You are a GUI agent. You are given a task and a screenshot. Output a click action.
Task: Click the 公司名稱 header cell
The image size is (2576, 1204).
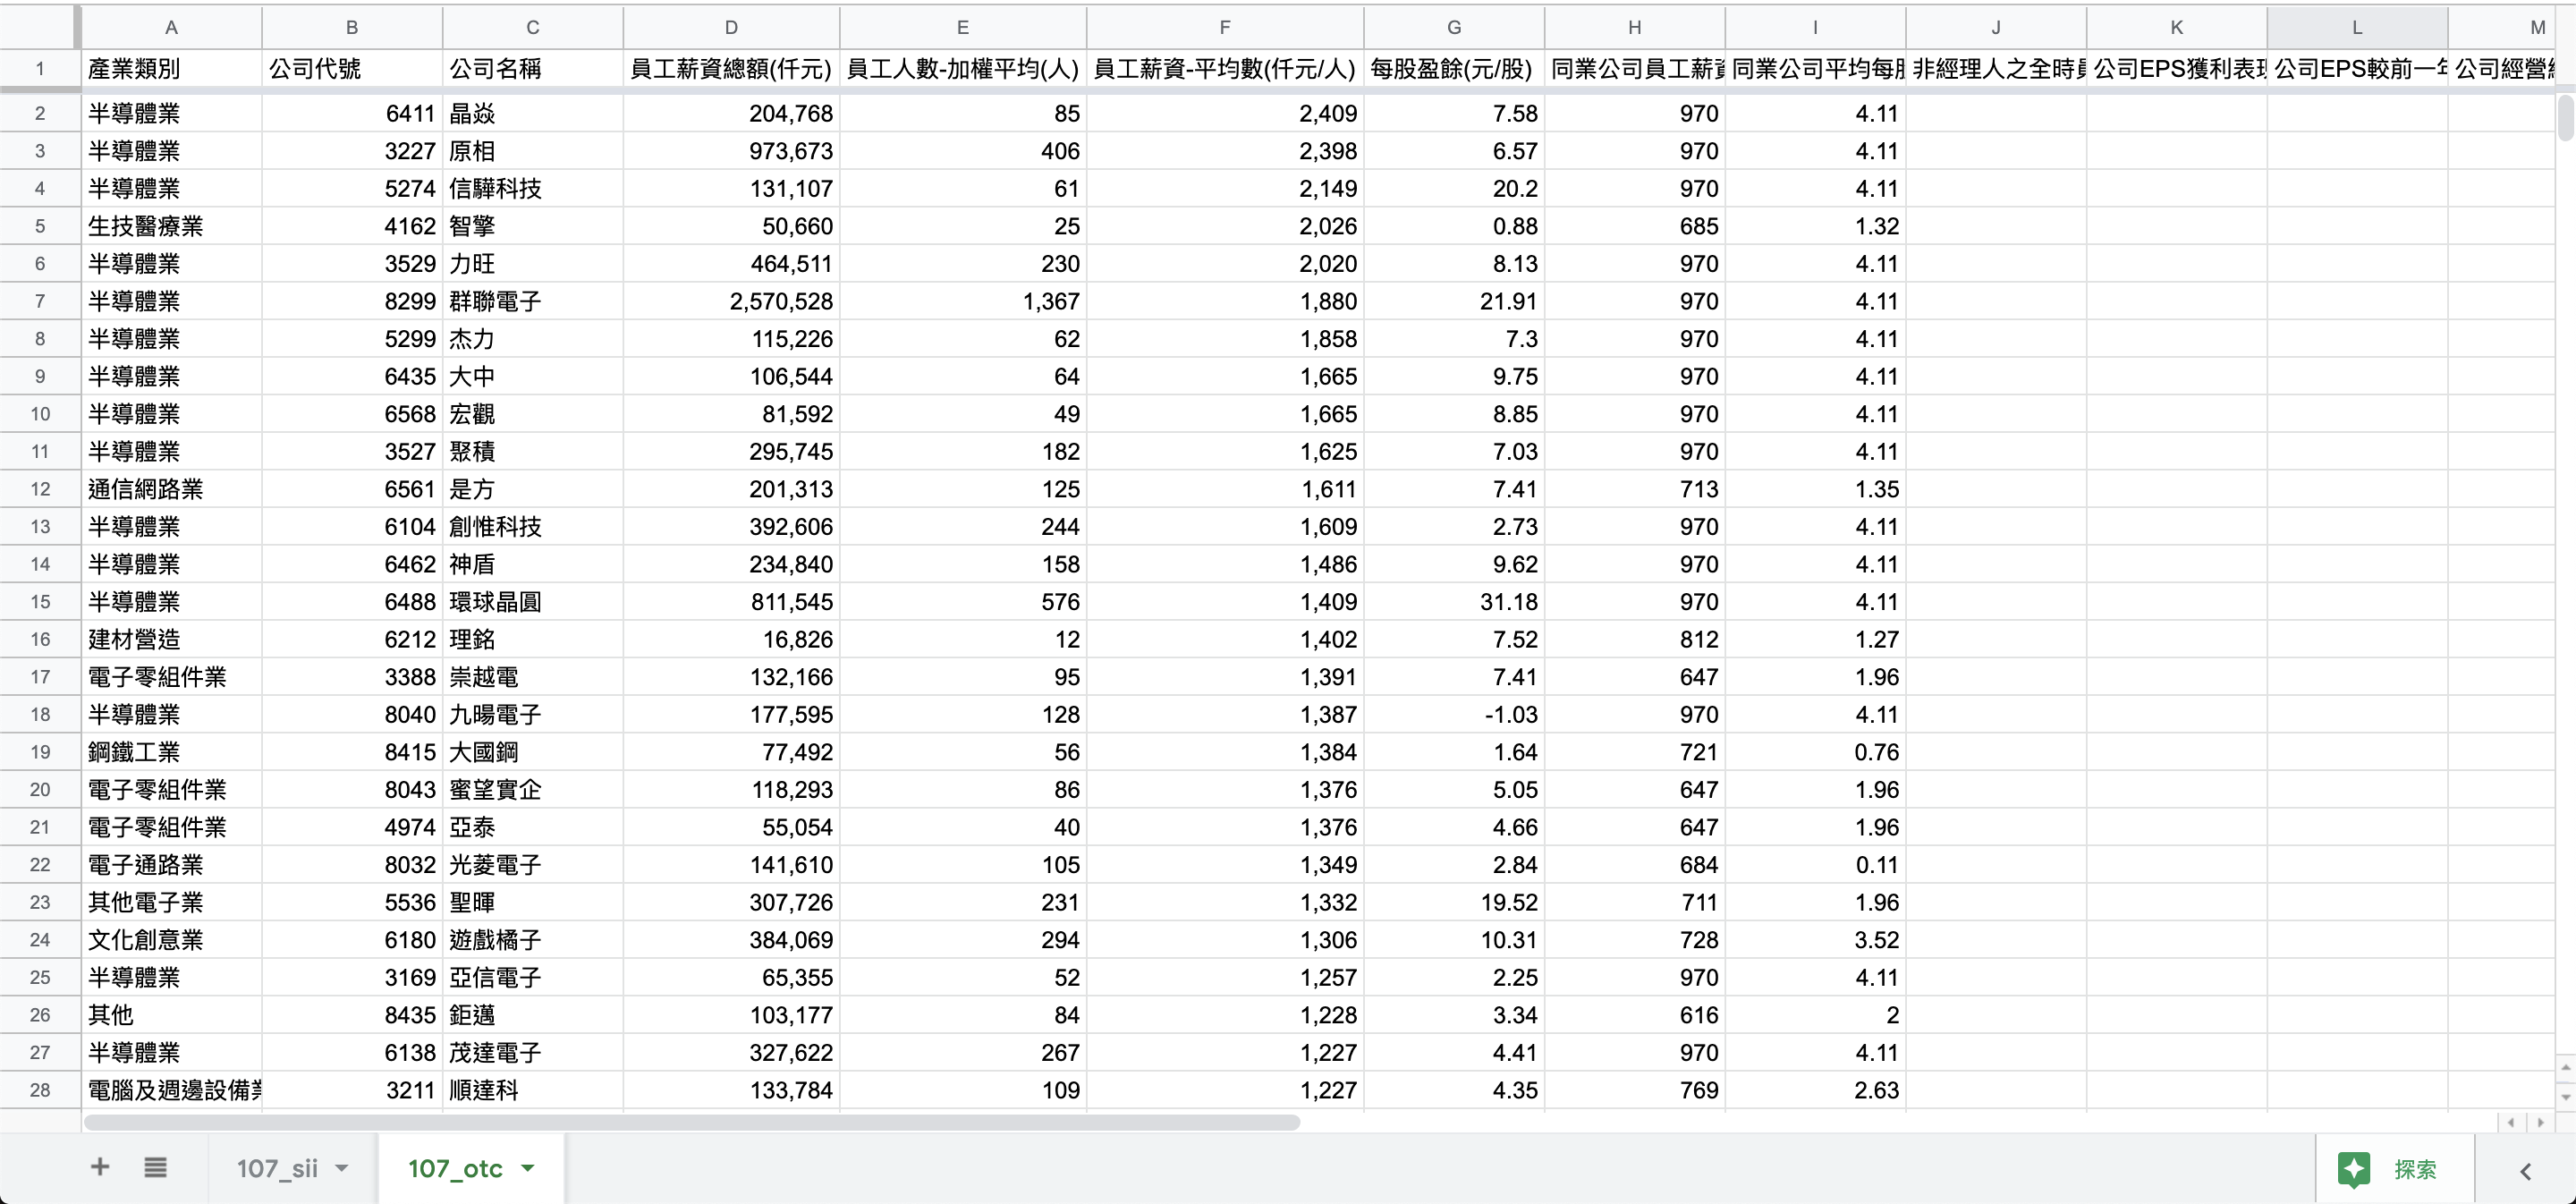pyautogui.click(x=532, y=69)
